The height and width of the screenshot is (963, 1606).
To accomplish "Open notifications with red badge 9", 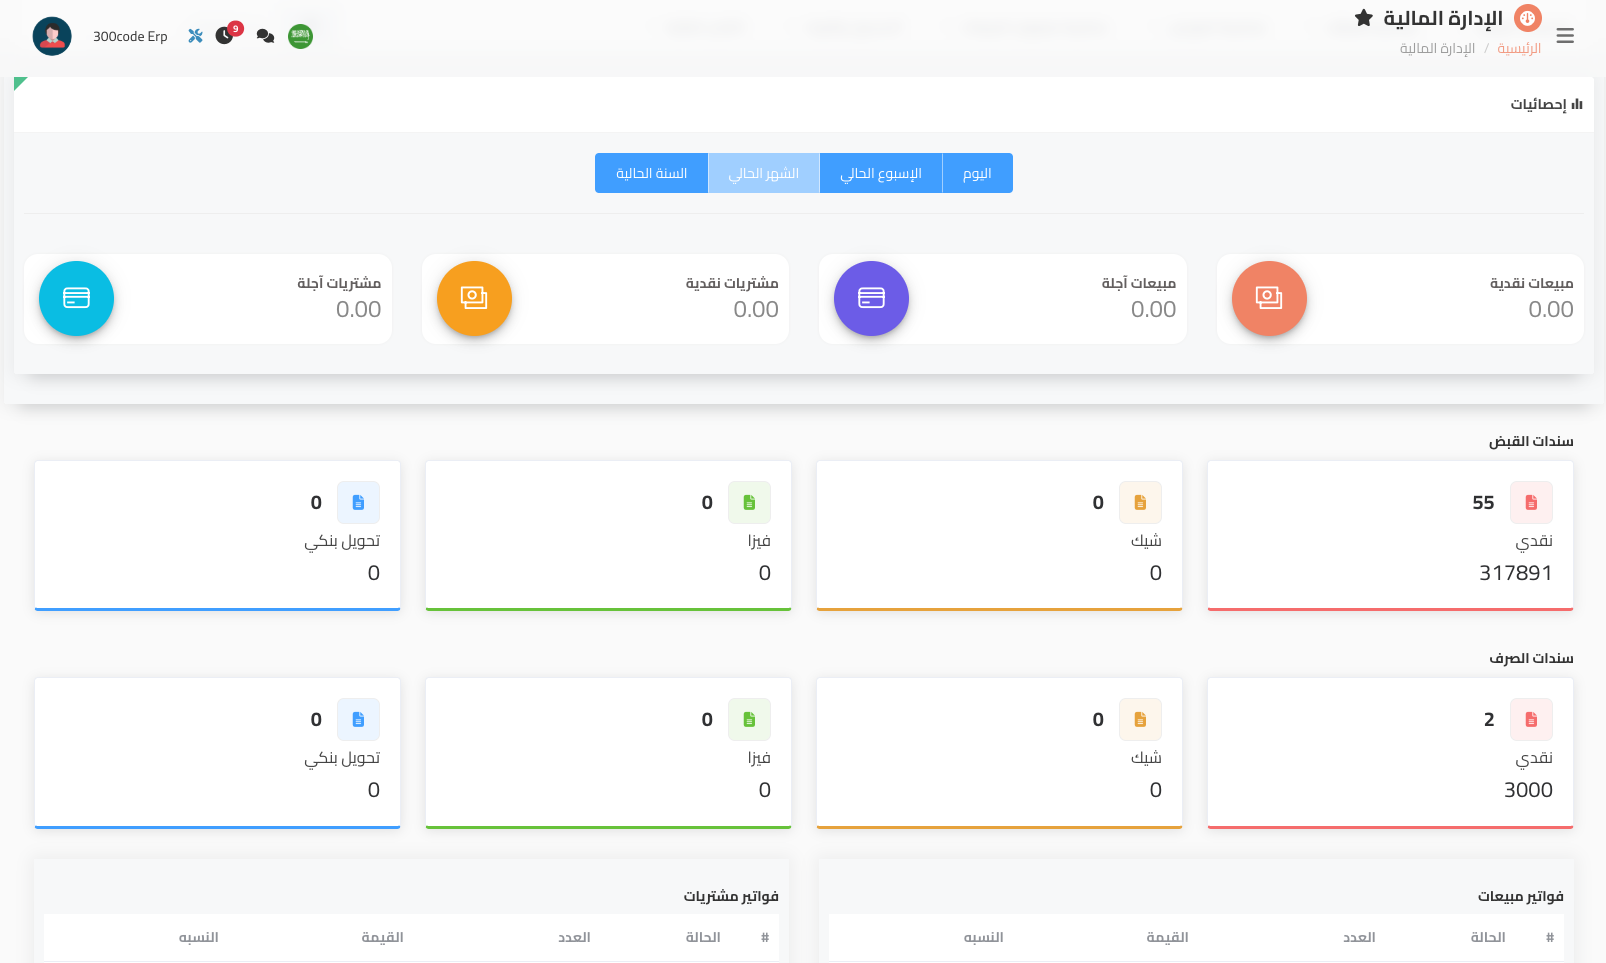I will click(225, 36).
